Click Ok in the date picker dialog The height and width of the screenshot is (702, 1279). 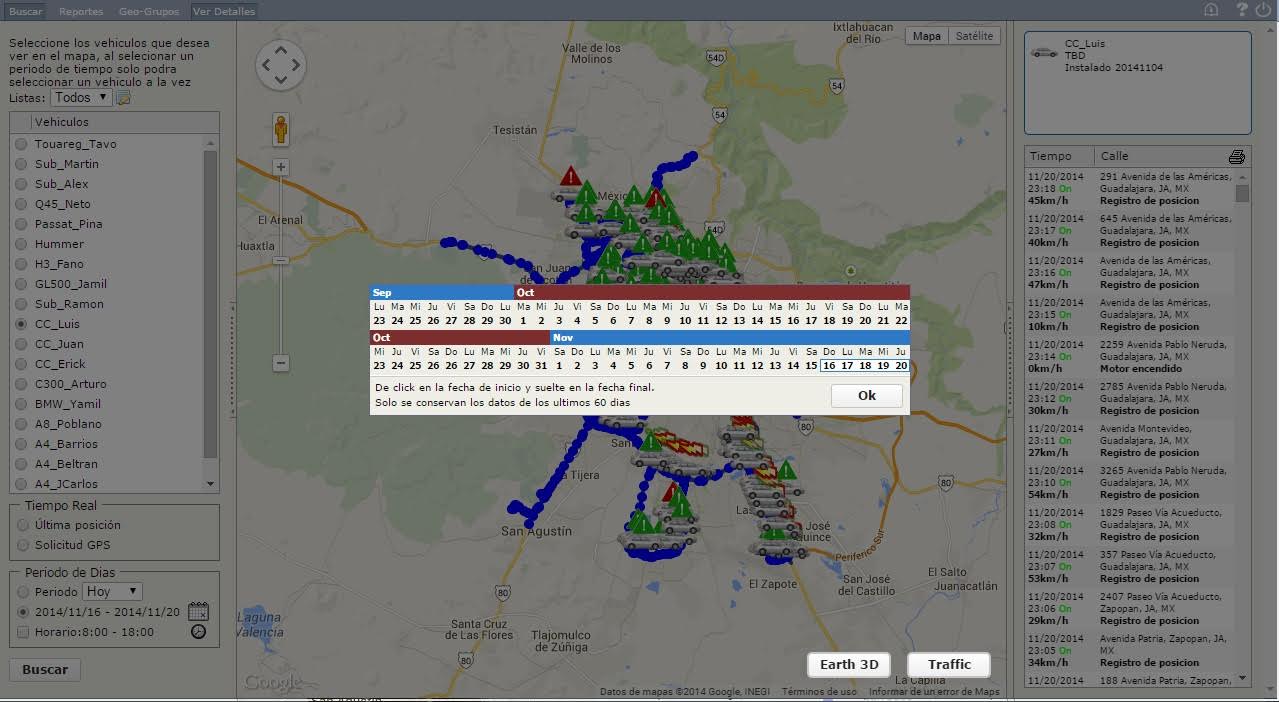[866, 395]
